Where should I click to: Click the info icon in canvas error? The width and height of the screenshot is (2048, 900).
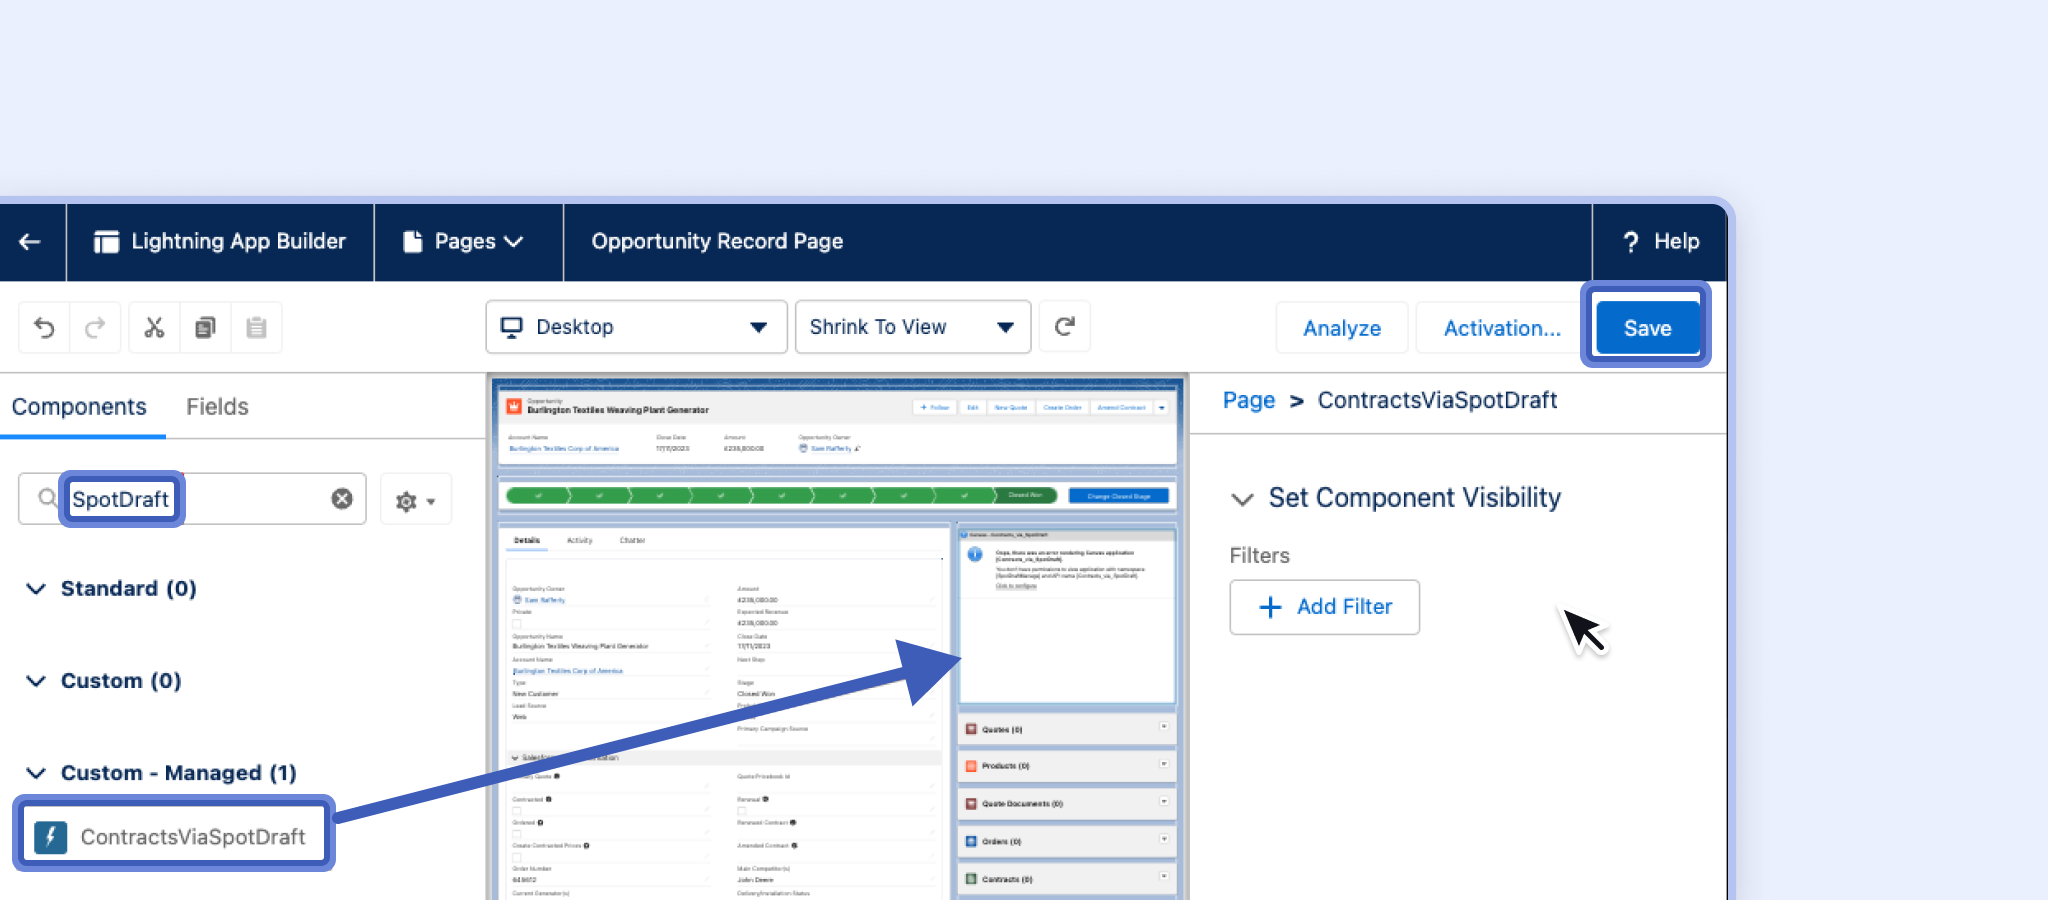pos(975,554)
